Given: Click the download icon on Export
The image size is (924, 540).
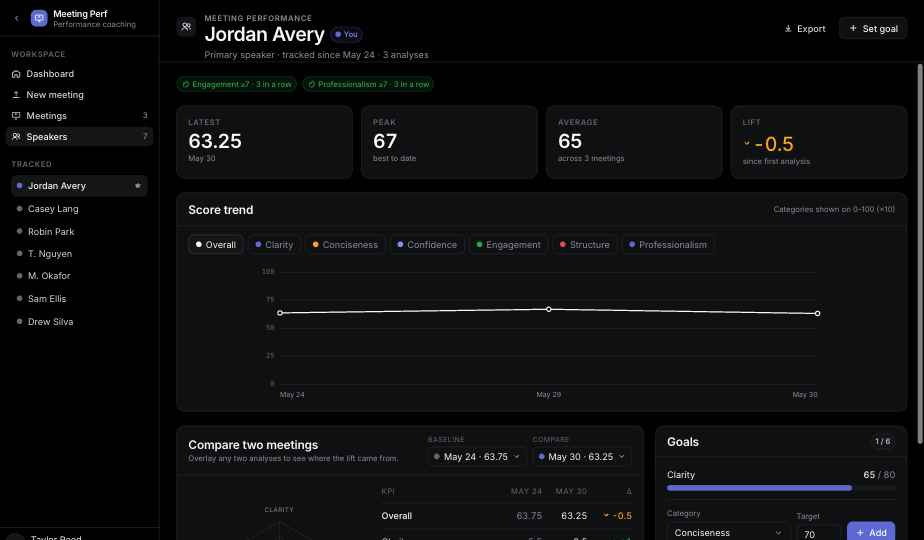Looking at the screenshot, I should click(788, 28).
